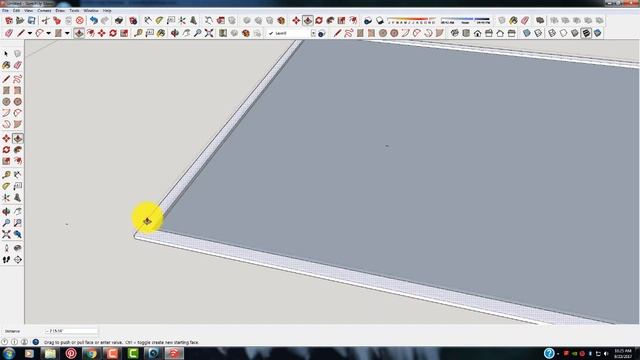Enable Monochrome face style
640x360 pixels.
[598, 33]
